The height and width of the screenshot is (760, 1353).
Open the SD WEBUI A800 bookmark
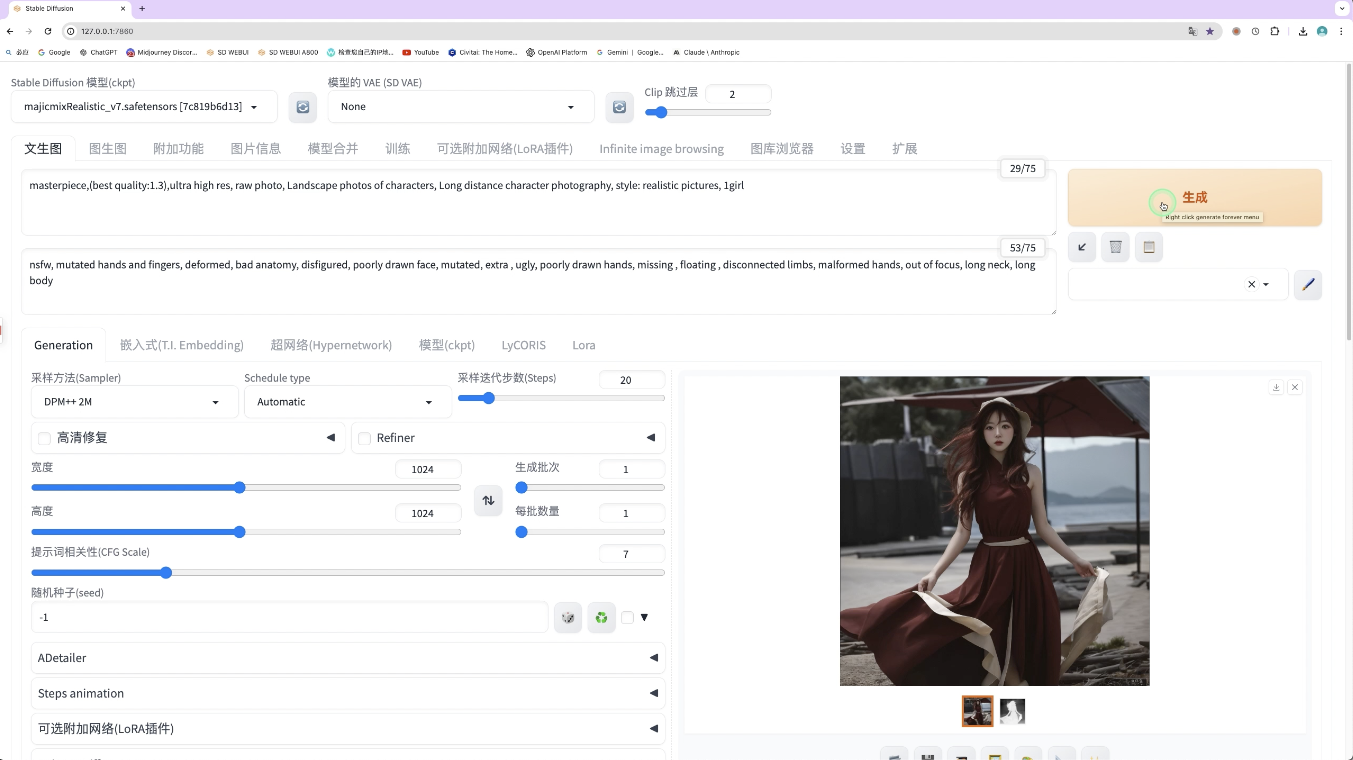pyautogui.click(x=288, y=52)
